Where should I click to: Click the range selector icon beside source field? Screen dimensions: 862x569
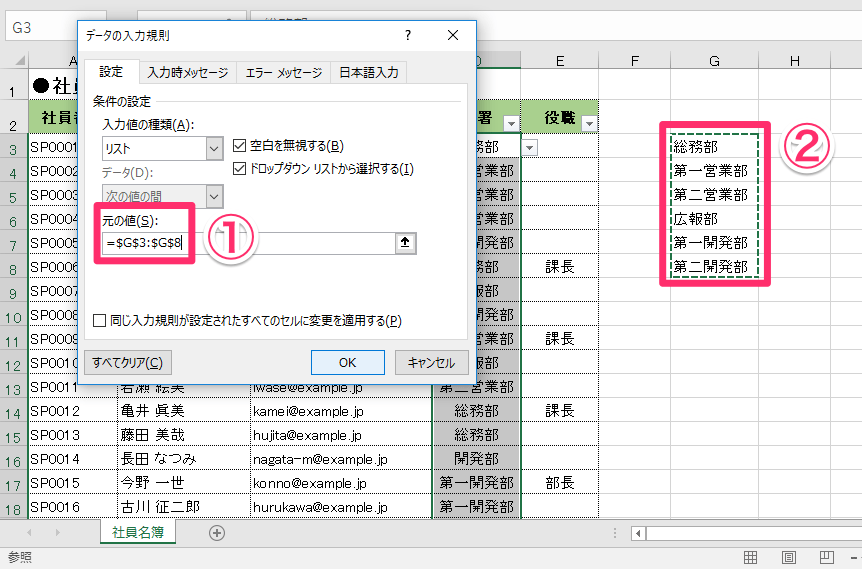[x=405, y=243]
